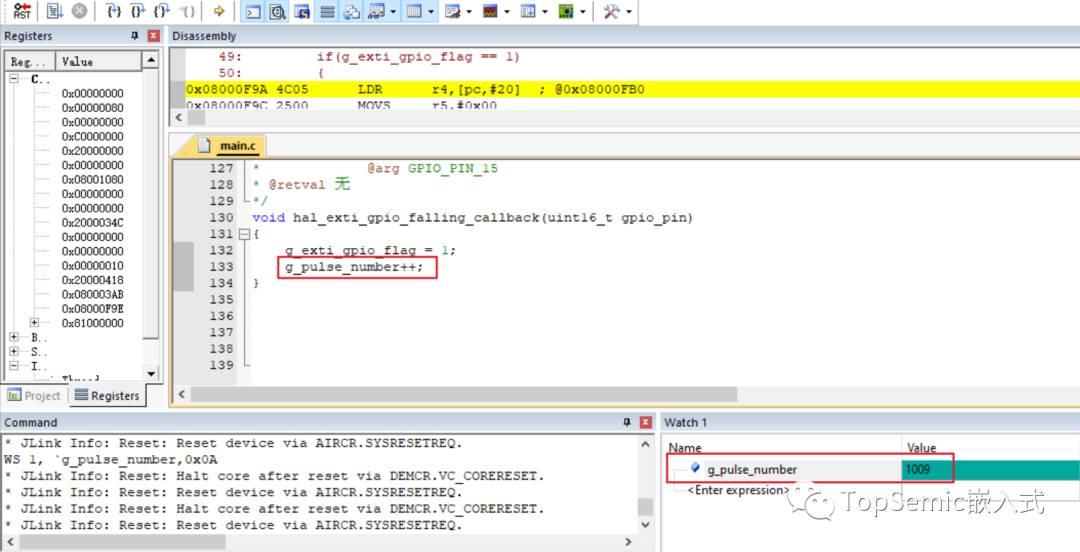This screenshot has width=1080, height=552.
Task: Click the editor horizontal scrollbar thumb
Action: pyautogui.click(x=464, y=394)
